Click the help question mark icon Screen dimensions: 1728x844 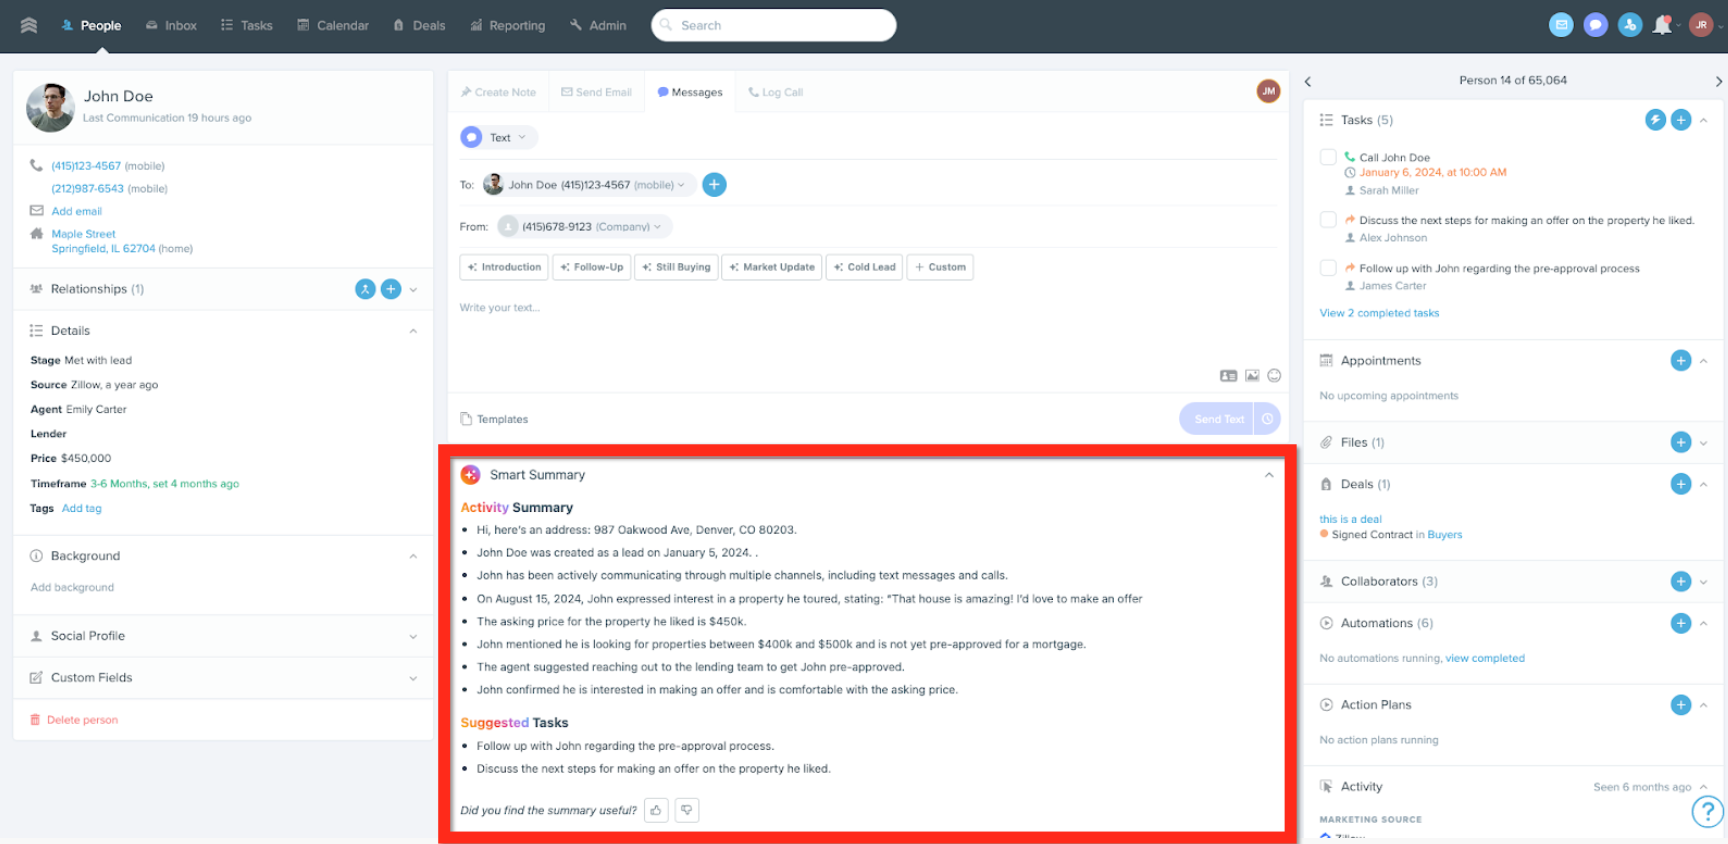pyautogui.click(x=1707, y=812)
